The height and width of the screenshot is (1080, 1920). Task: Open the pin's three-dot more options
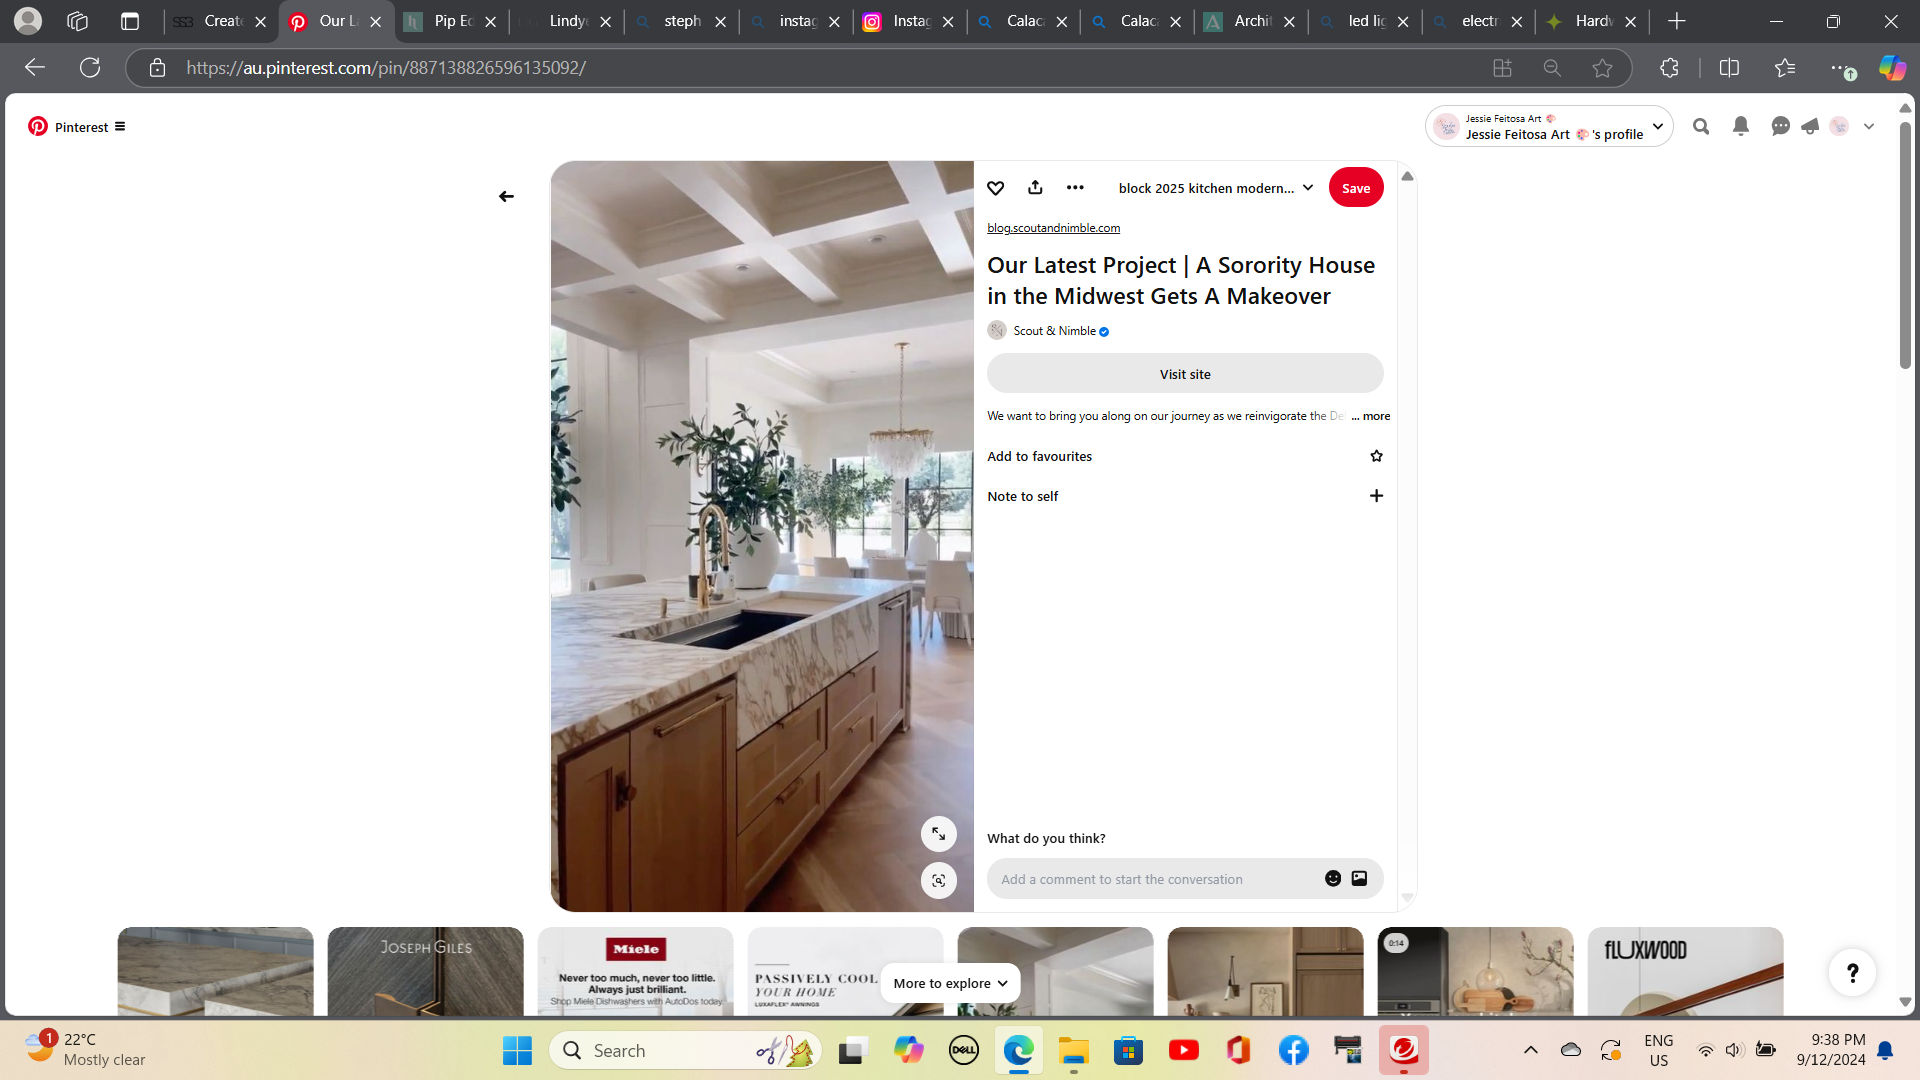[x=1075, y=188]
